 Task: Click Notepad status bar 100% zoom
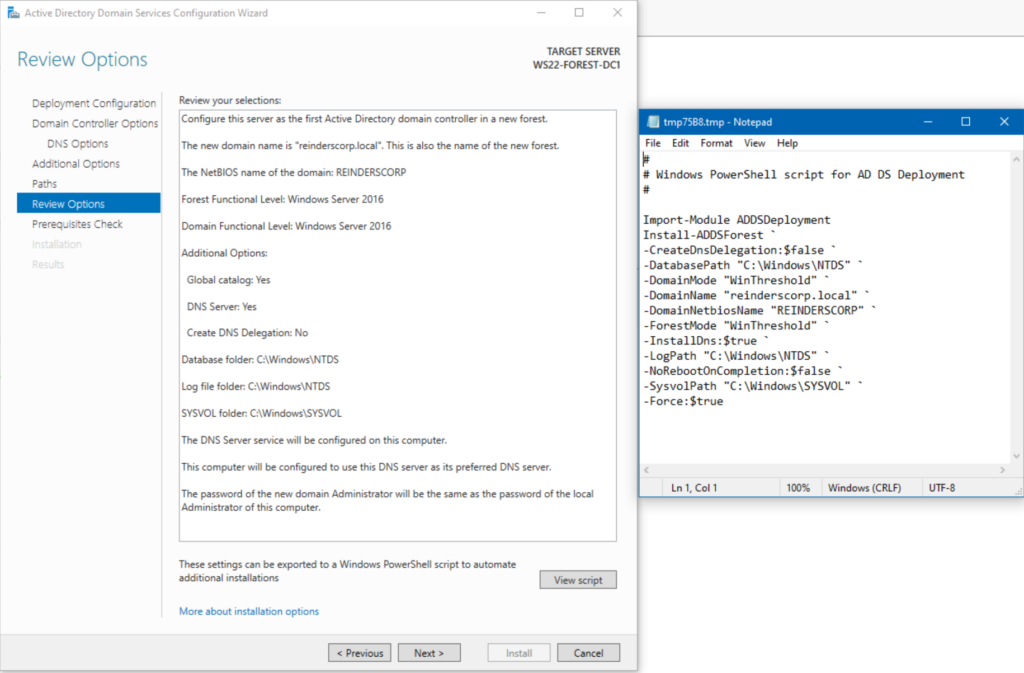tap(798, 488)
